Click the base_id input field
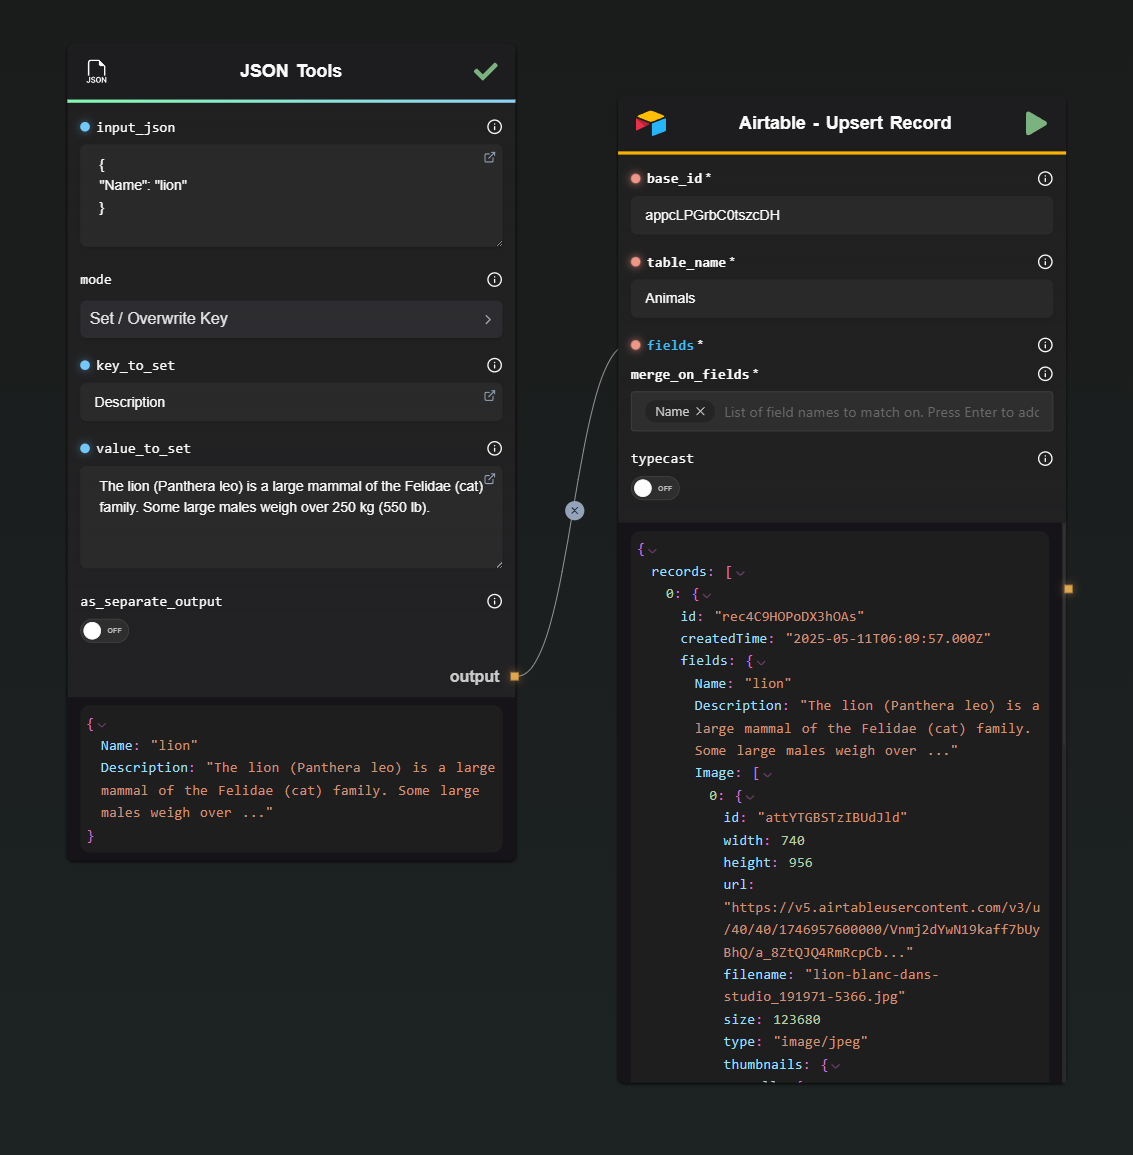This screenshot has height=1155, width=1133. [841, 215]
